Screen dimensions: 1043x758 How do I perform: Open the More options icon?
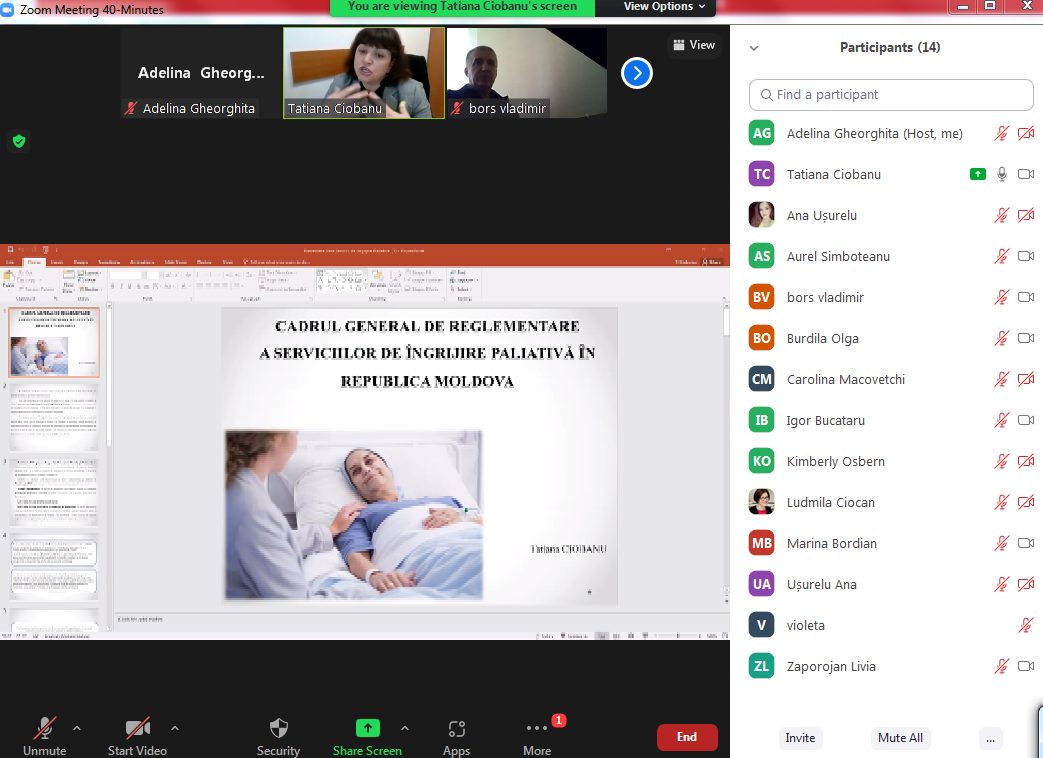click(537, 728)
